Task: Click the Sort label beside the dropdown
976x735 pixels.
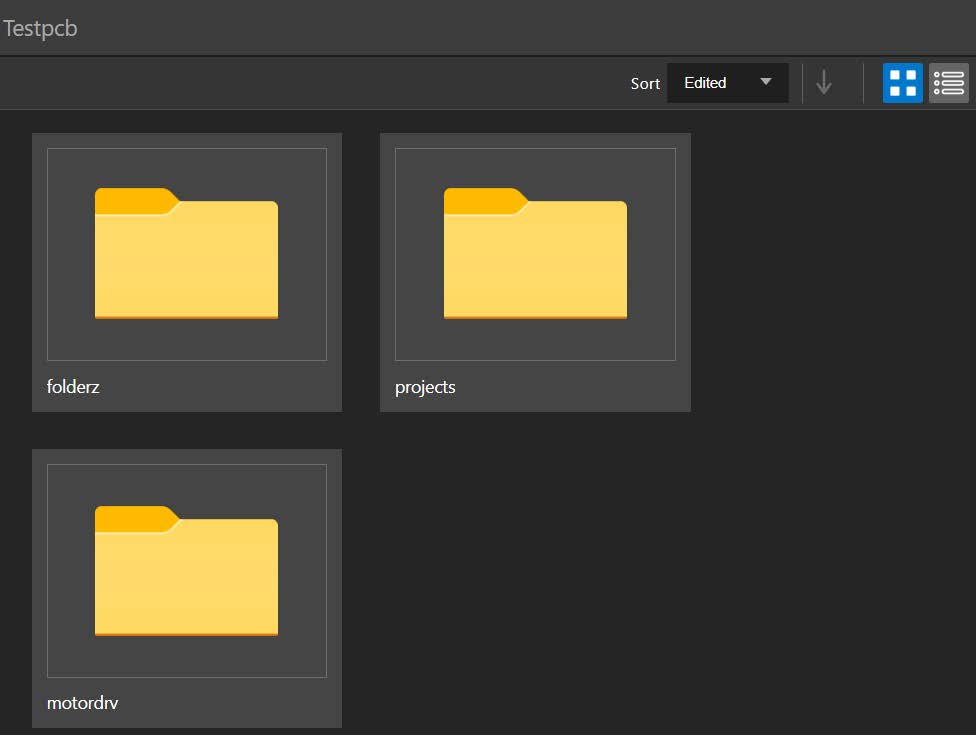Action: (645, 84)
